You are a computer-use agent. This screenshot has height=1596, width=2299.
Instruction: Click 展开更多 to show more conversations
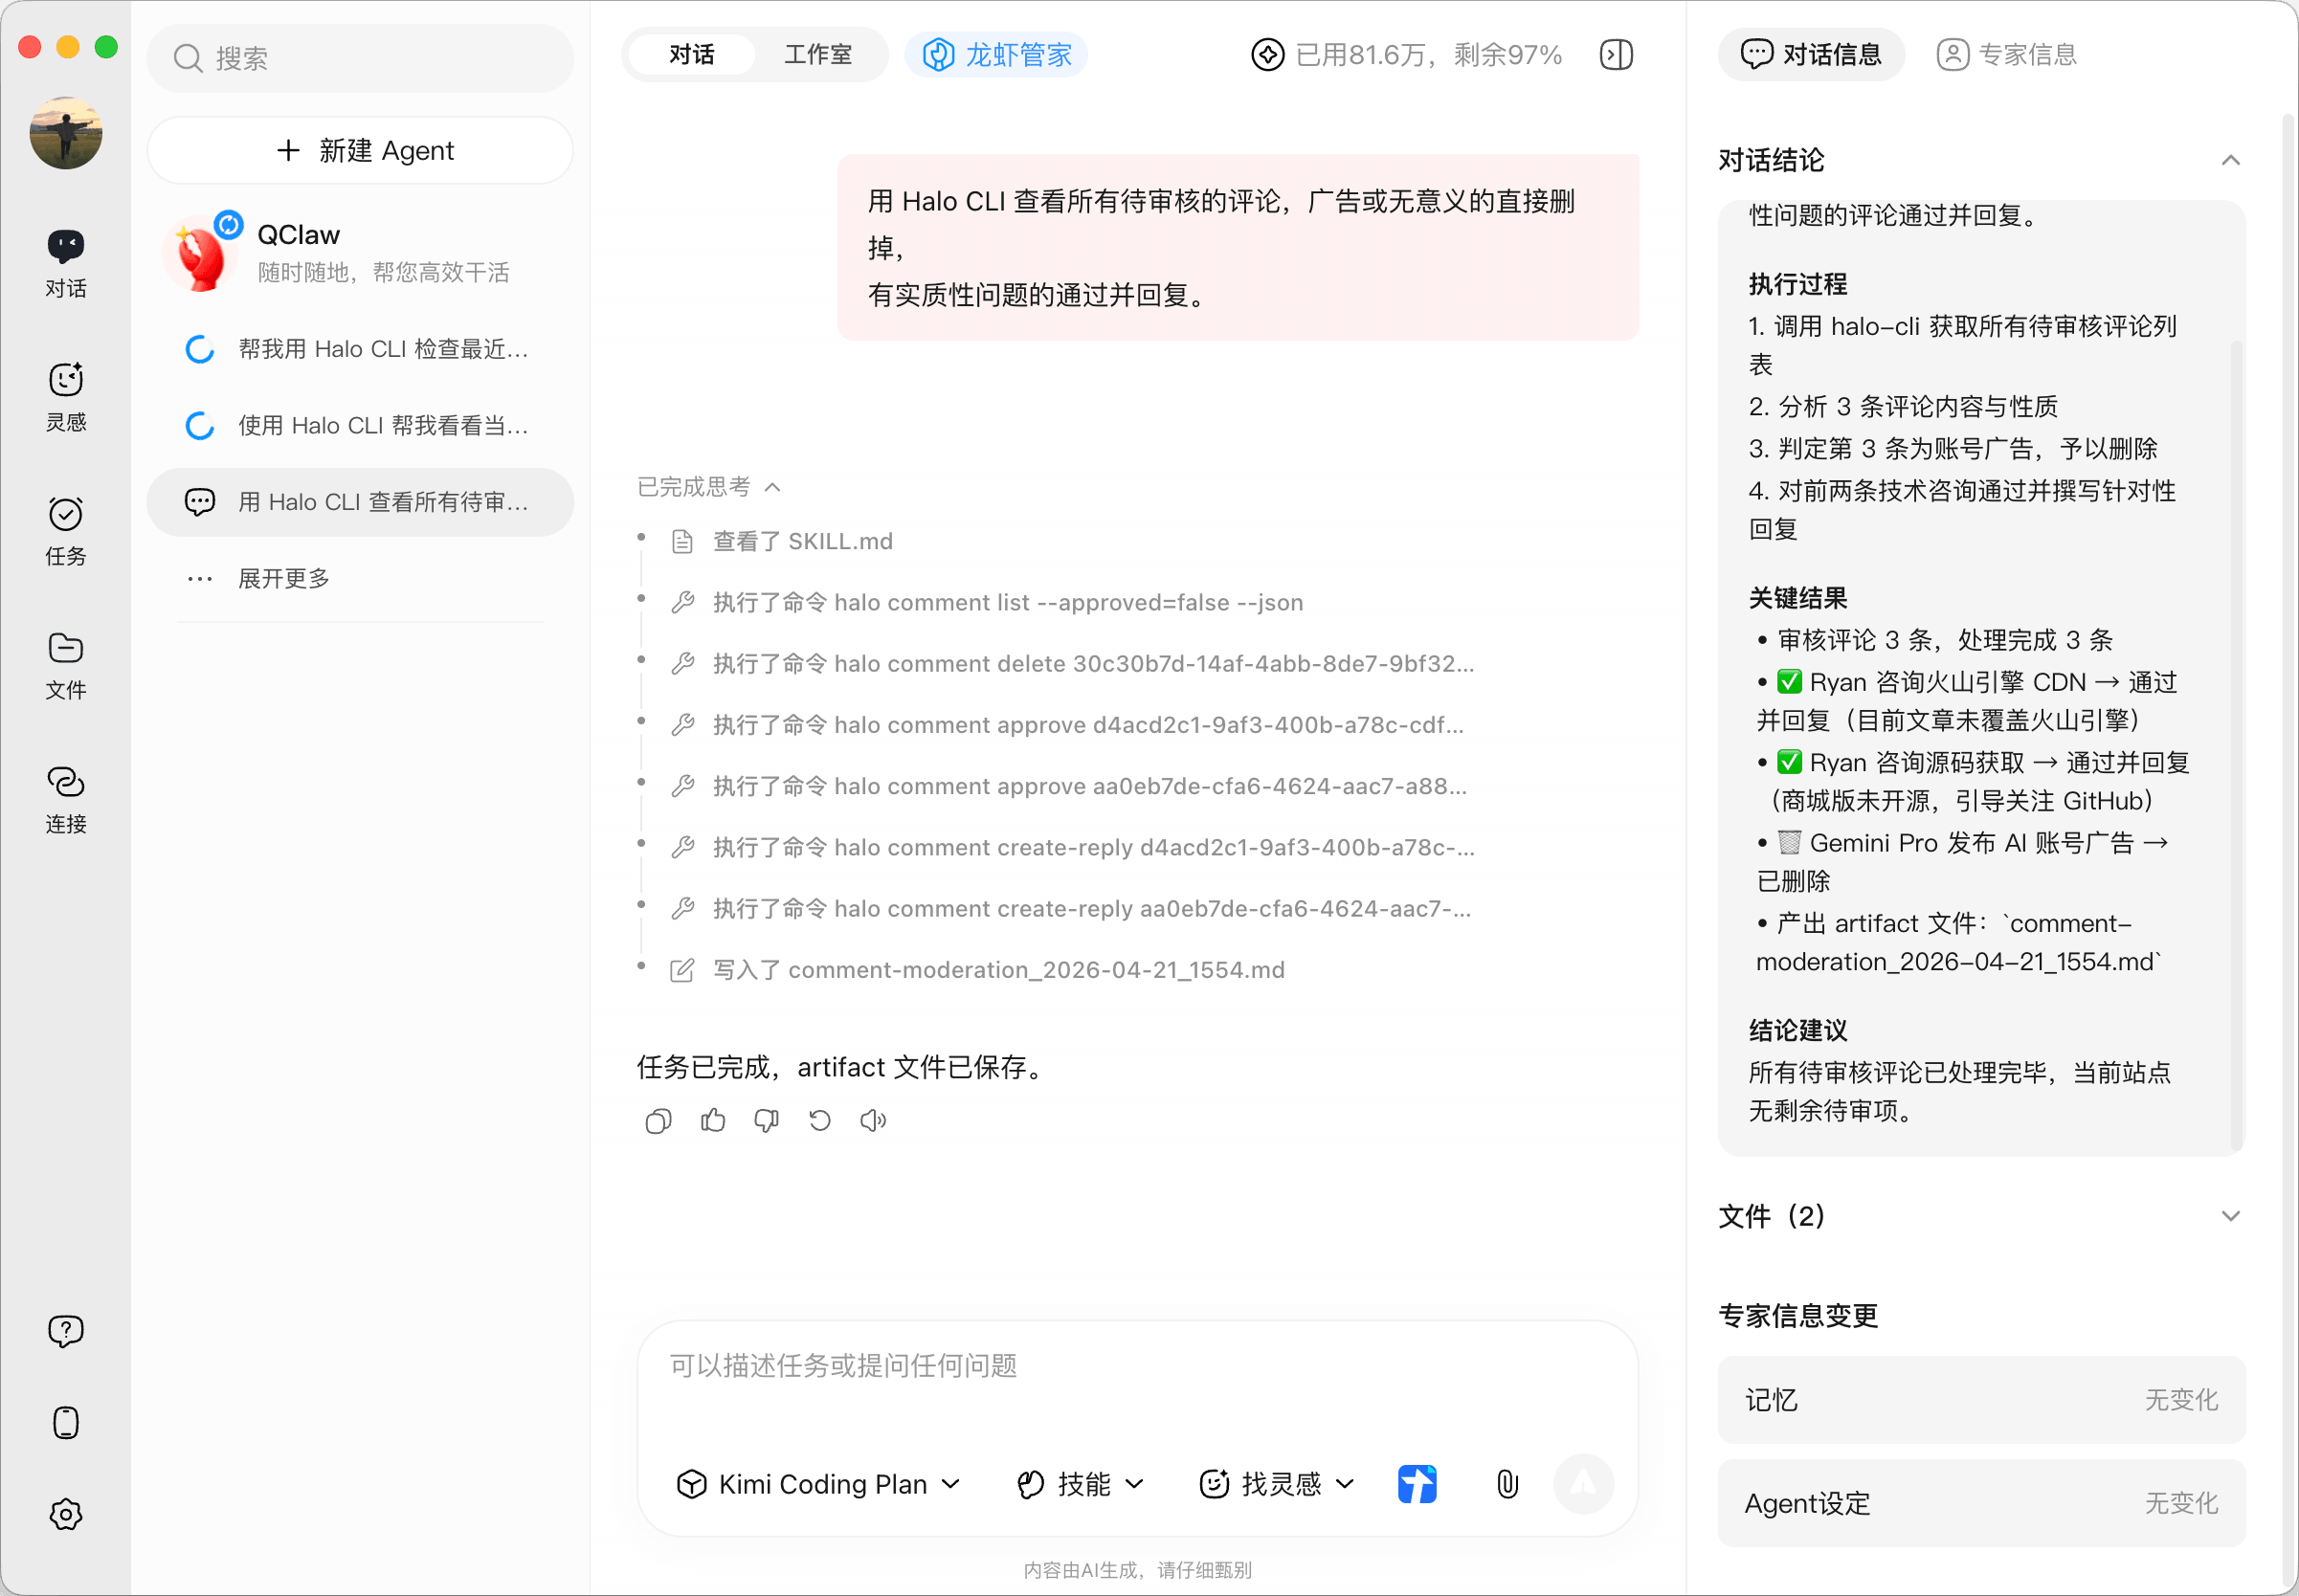(x=283, y=578)
